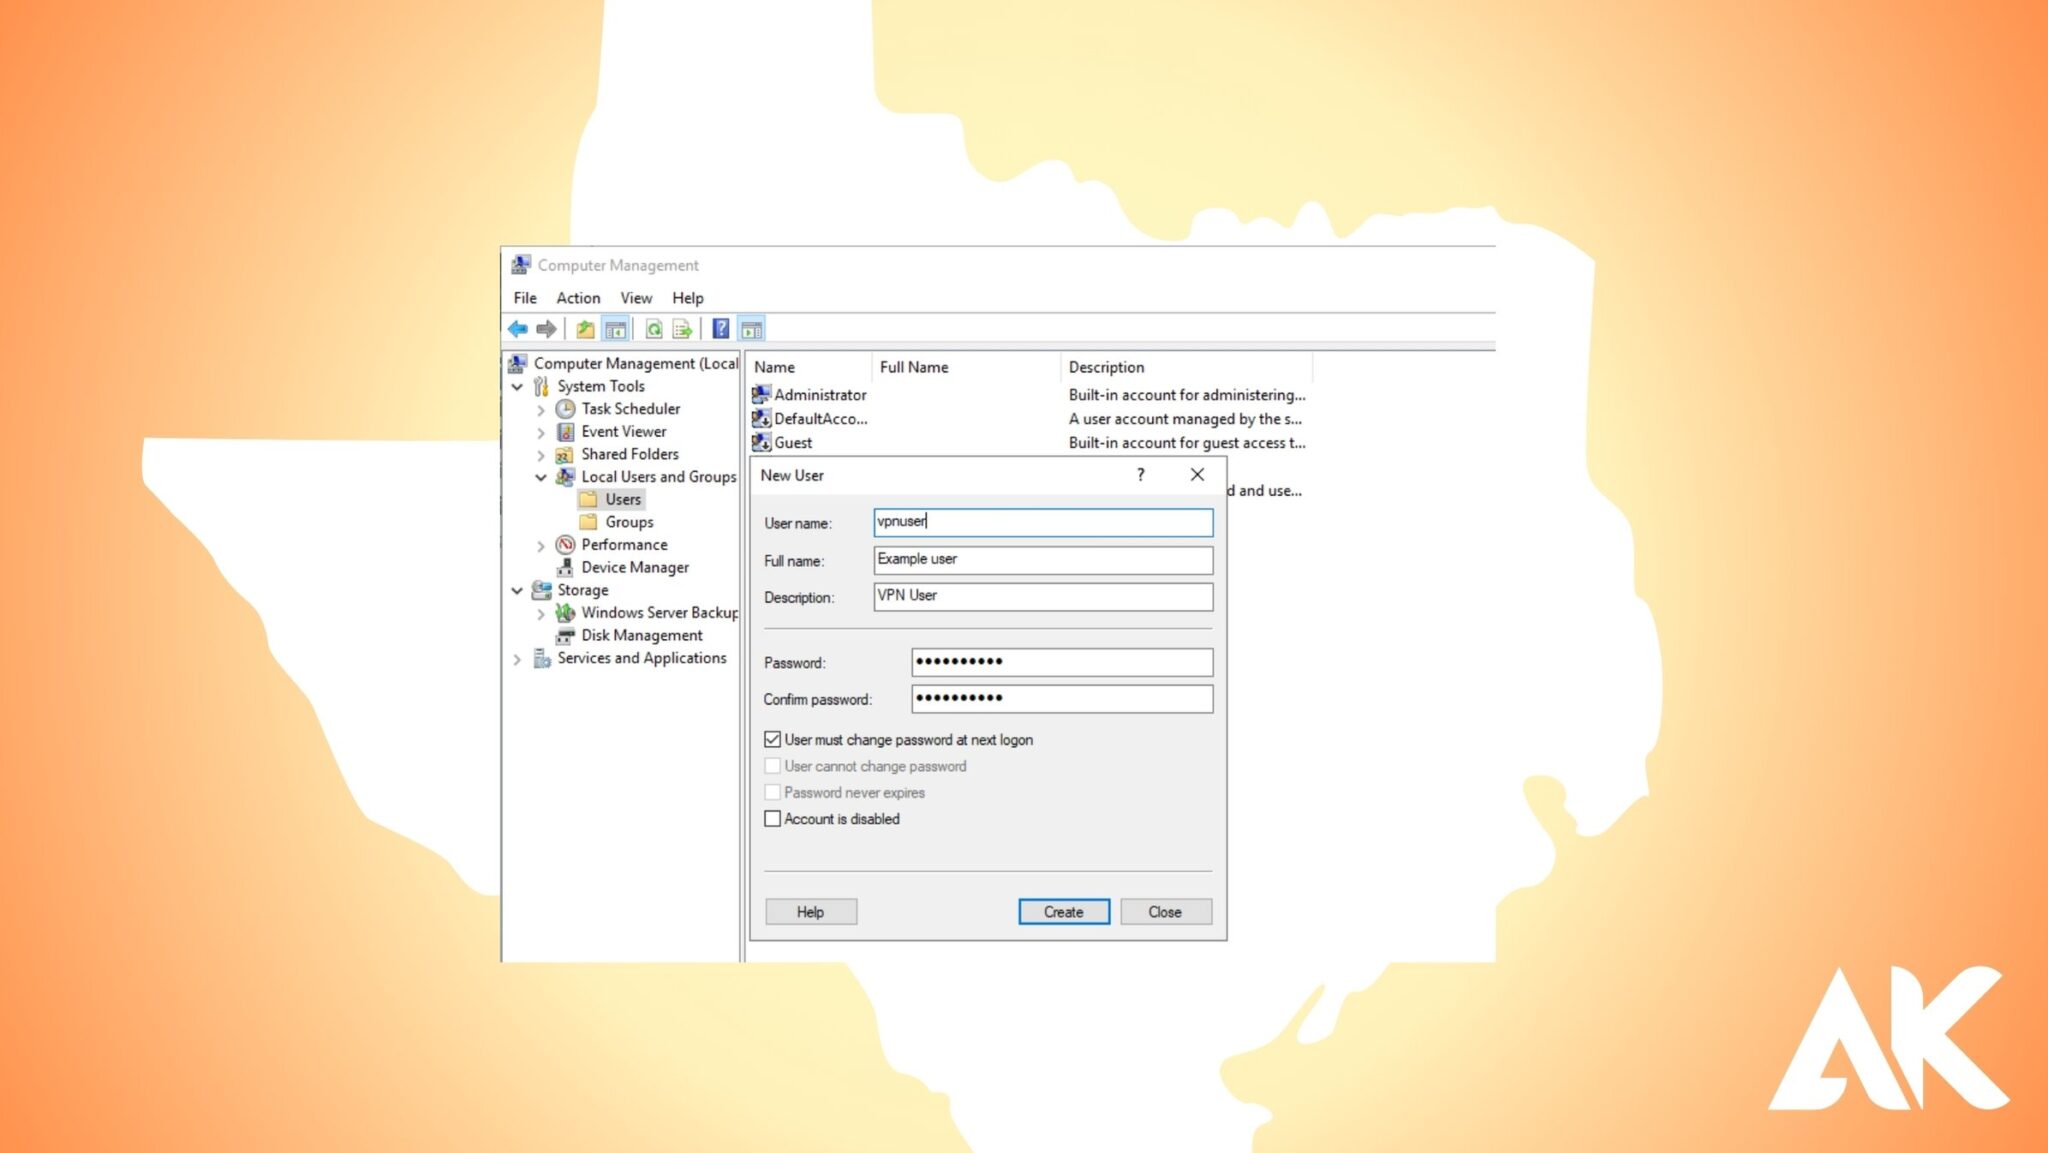The width and height of the screenshot is (2048, 1153).
Task: Check the 'Password never expires' option
Action: pyautogui.click(x=772, y=792)
